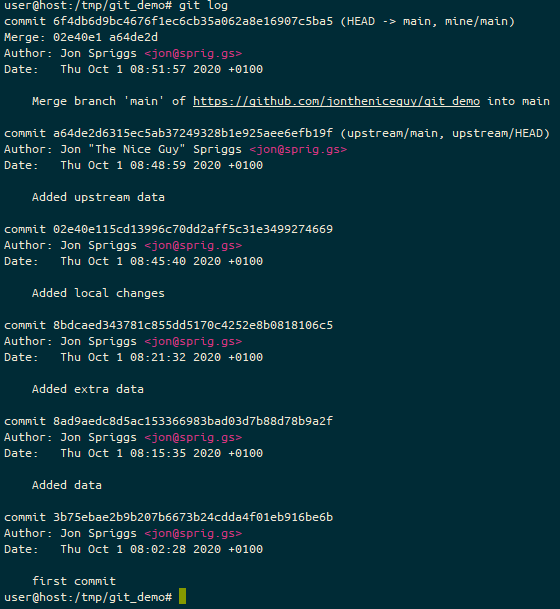This screenshot has width=560, height=609.
Task: Click commit hash 6f4db6d9bc4676f1ec6cb35a062a8e16907c5ba5
Action: click(x=193, y=21)
